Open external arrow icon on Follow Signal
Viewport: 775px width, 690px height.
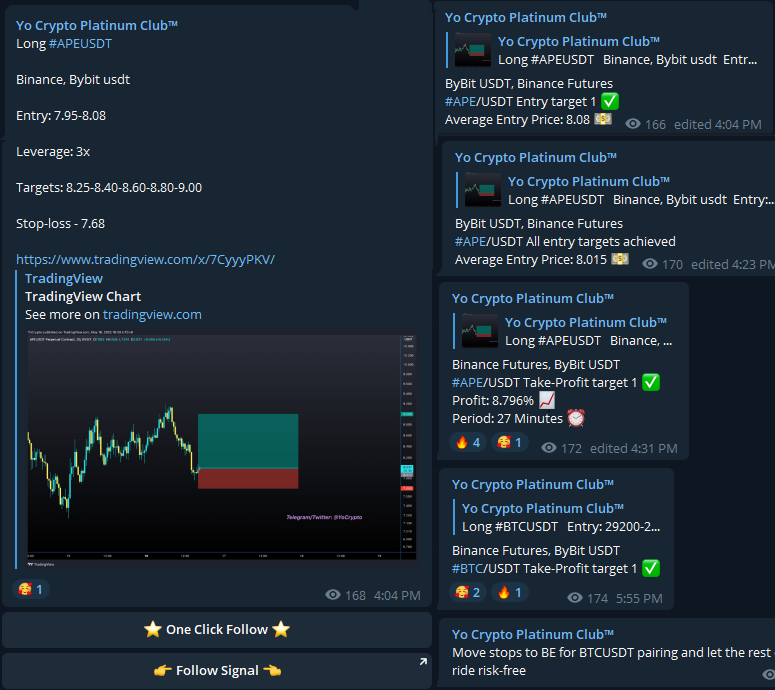tap(423, 661)
